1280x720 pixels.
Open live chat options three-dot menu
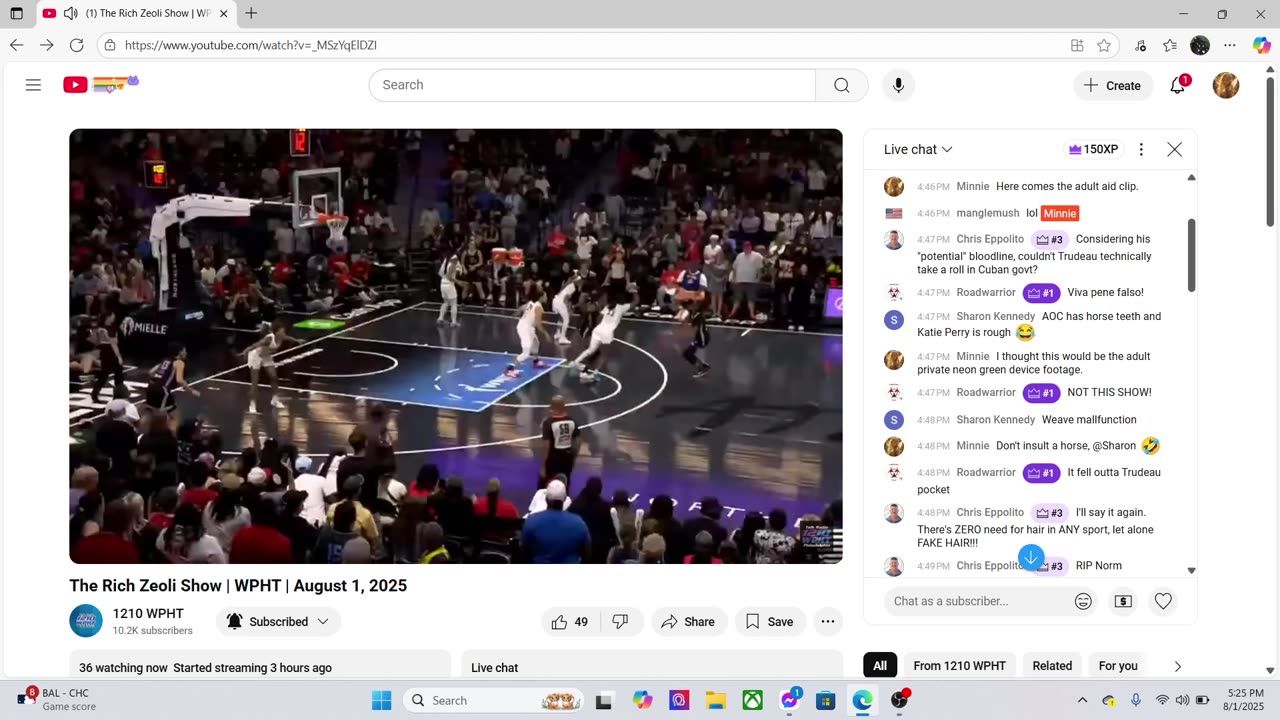[1141, 149]
